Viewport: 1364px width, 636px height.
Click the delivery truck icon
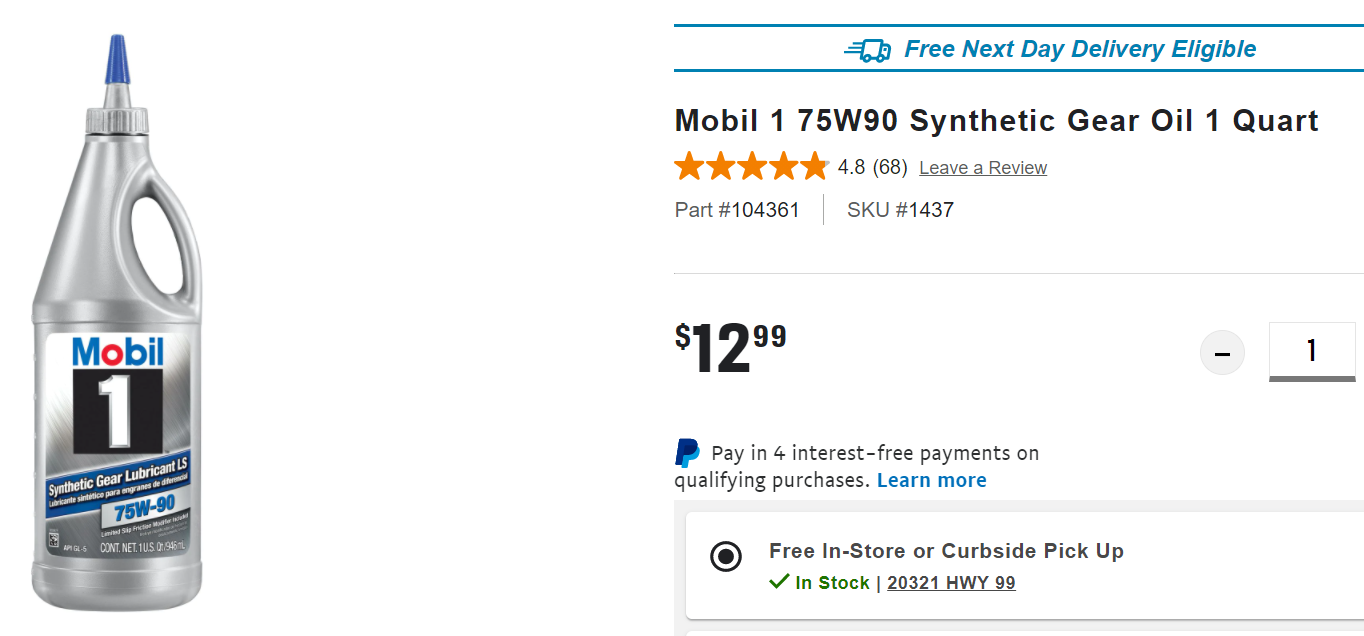click(867, 50)
